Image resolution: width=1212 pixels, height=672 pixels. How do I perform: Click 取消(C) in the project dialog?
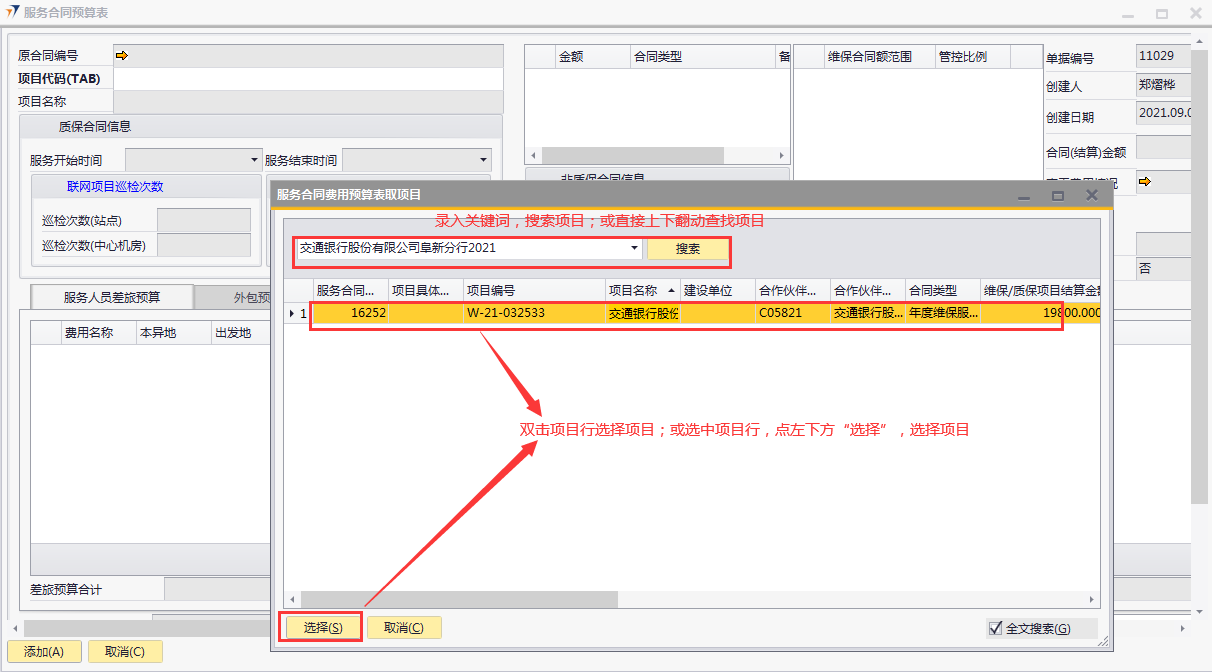[x=403, y=628]
